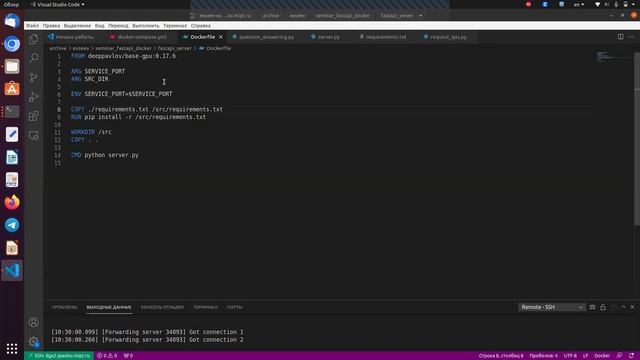Click the split editor right icon

tap(620, 37)
